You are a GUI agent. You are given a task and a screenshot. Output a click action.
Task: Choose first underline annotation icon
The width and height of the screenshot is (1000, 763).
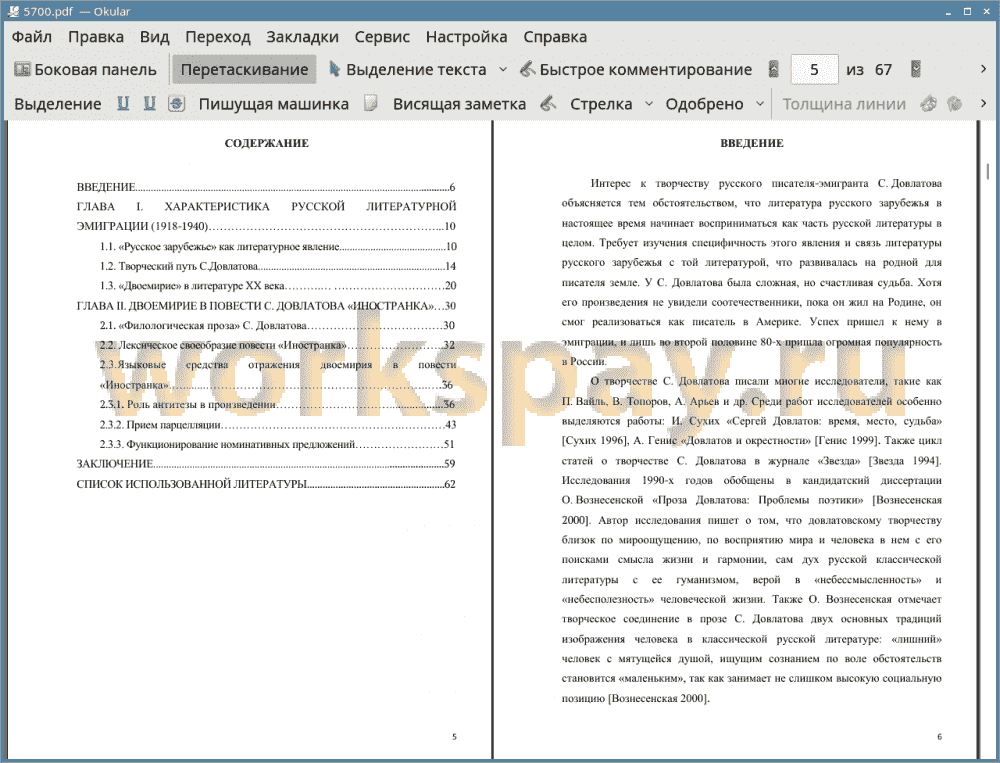pos(122,103)
